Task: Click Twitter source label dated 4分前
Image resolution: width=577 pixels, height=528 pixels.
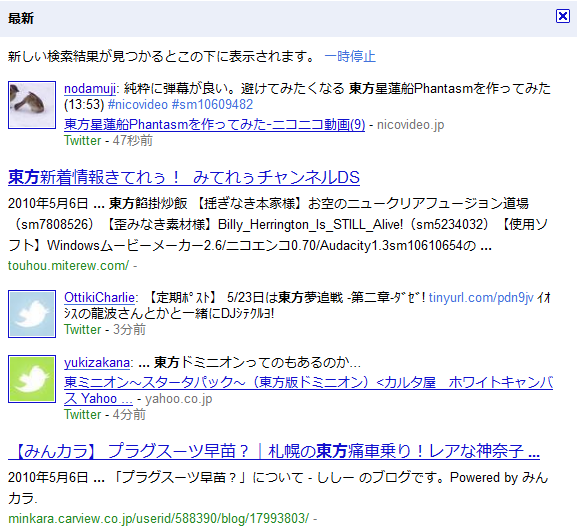Action: [82, 415]
